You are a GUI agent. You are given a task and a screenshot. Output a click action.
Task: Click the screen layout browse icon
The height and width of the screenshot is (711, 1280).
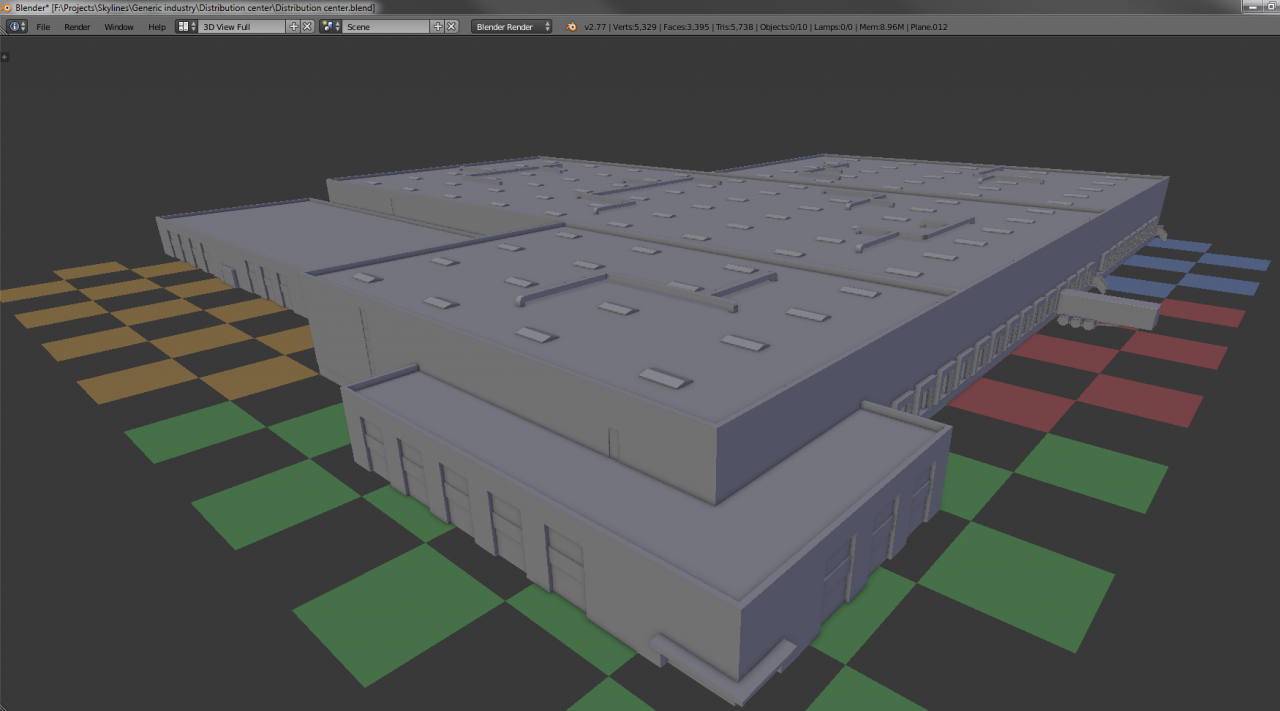[x=187, y=27]
